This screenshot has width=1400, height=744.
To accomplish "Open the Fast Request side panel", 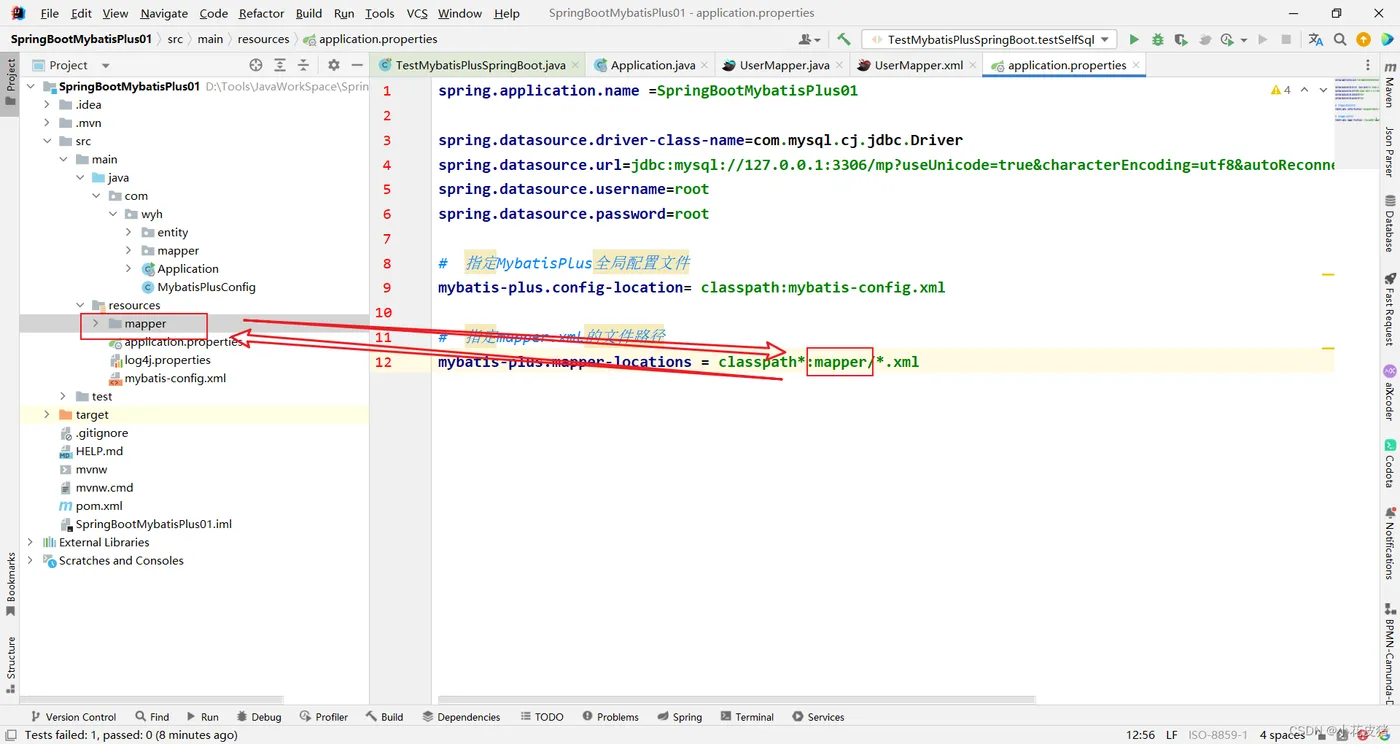I will pyautogui.click(x=1389, y=308).
